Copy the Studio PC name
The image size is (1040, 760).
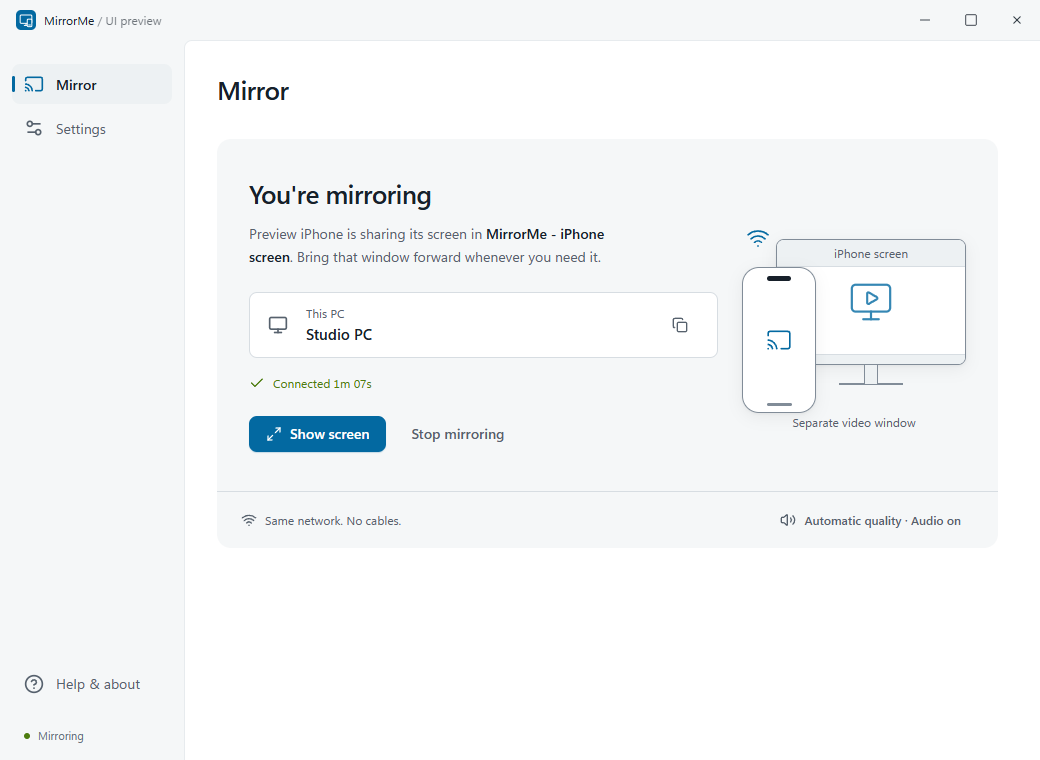680,325
